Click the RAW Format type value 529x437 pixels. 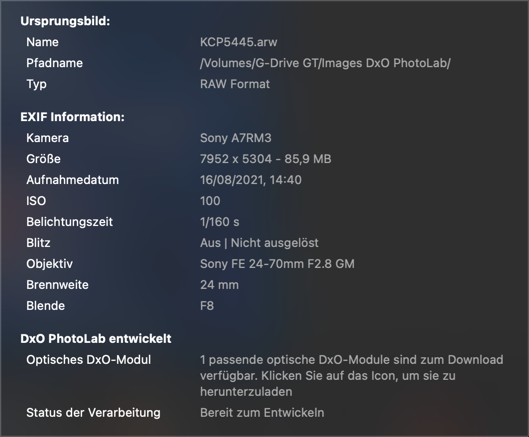[x=235, y=84]
